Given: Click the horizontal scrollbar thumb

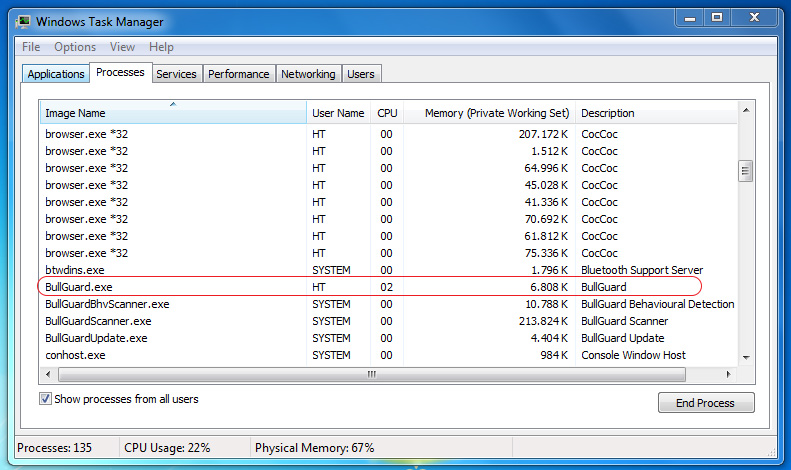Looking at the screenshot, I should tap(372, 374).
